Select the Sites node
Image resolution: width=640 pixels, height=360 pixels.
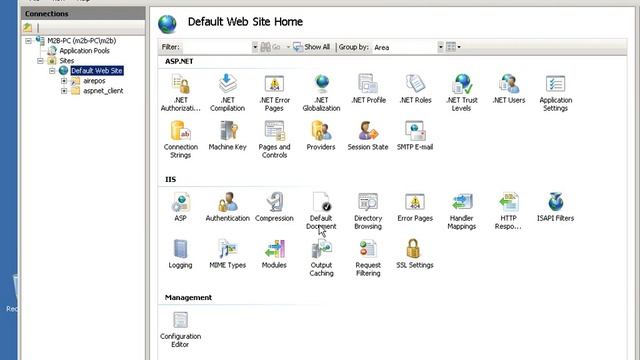tap(67, 61)
